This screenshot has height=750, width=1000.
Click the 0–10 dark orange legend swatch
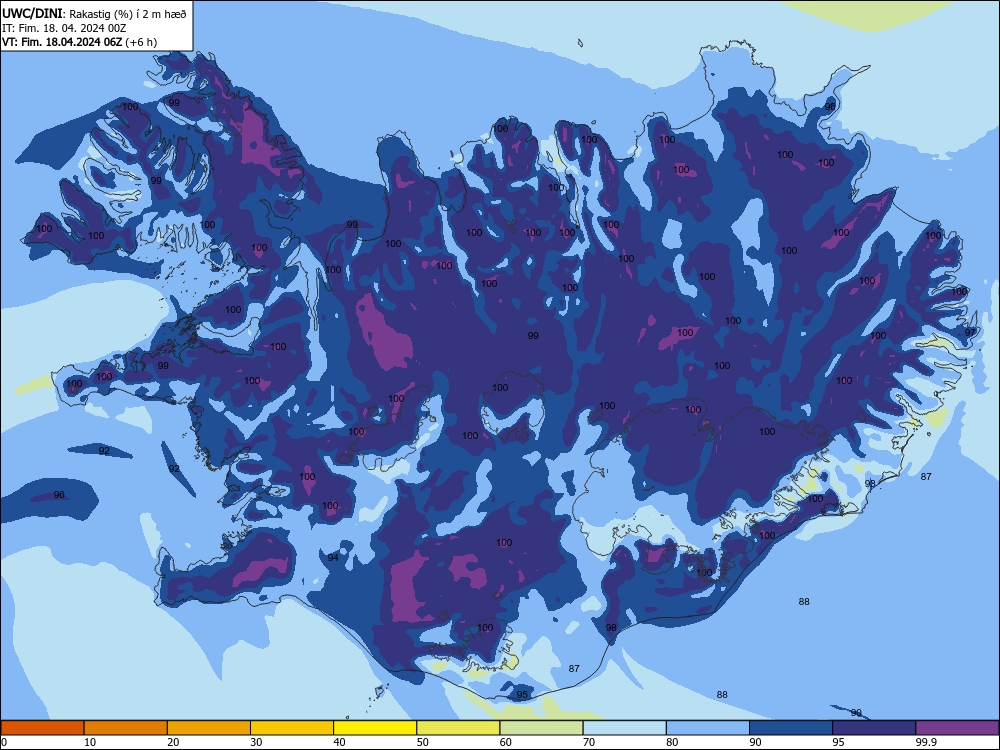42,728
